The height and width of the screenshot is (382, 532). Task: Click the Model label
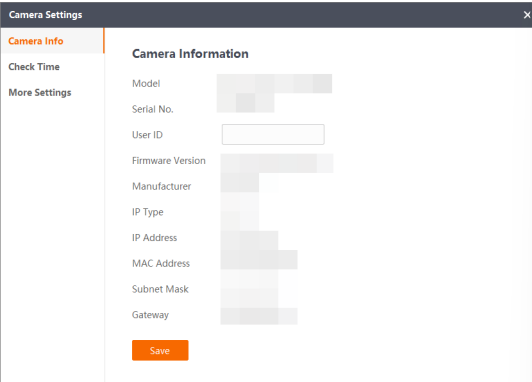tap(146, 83)
